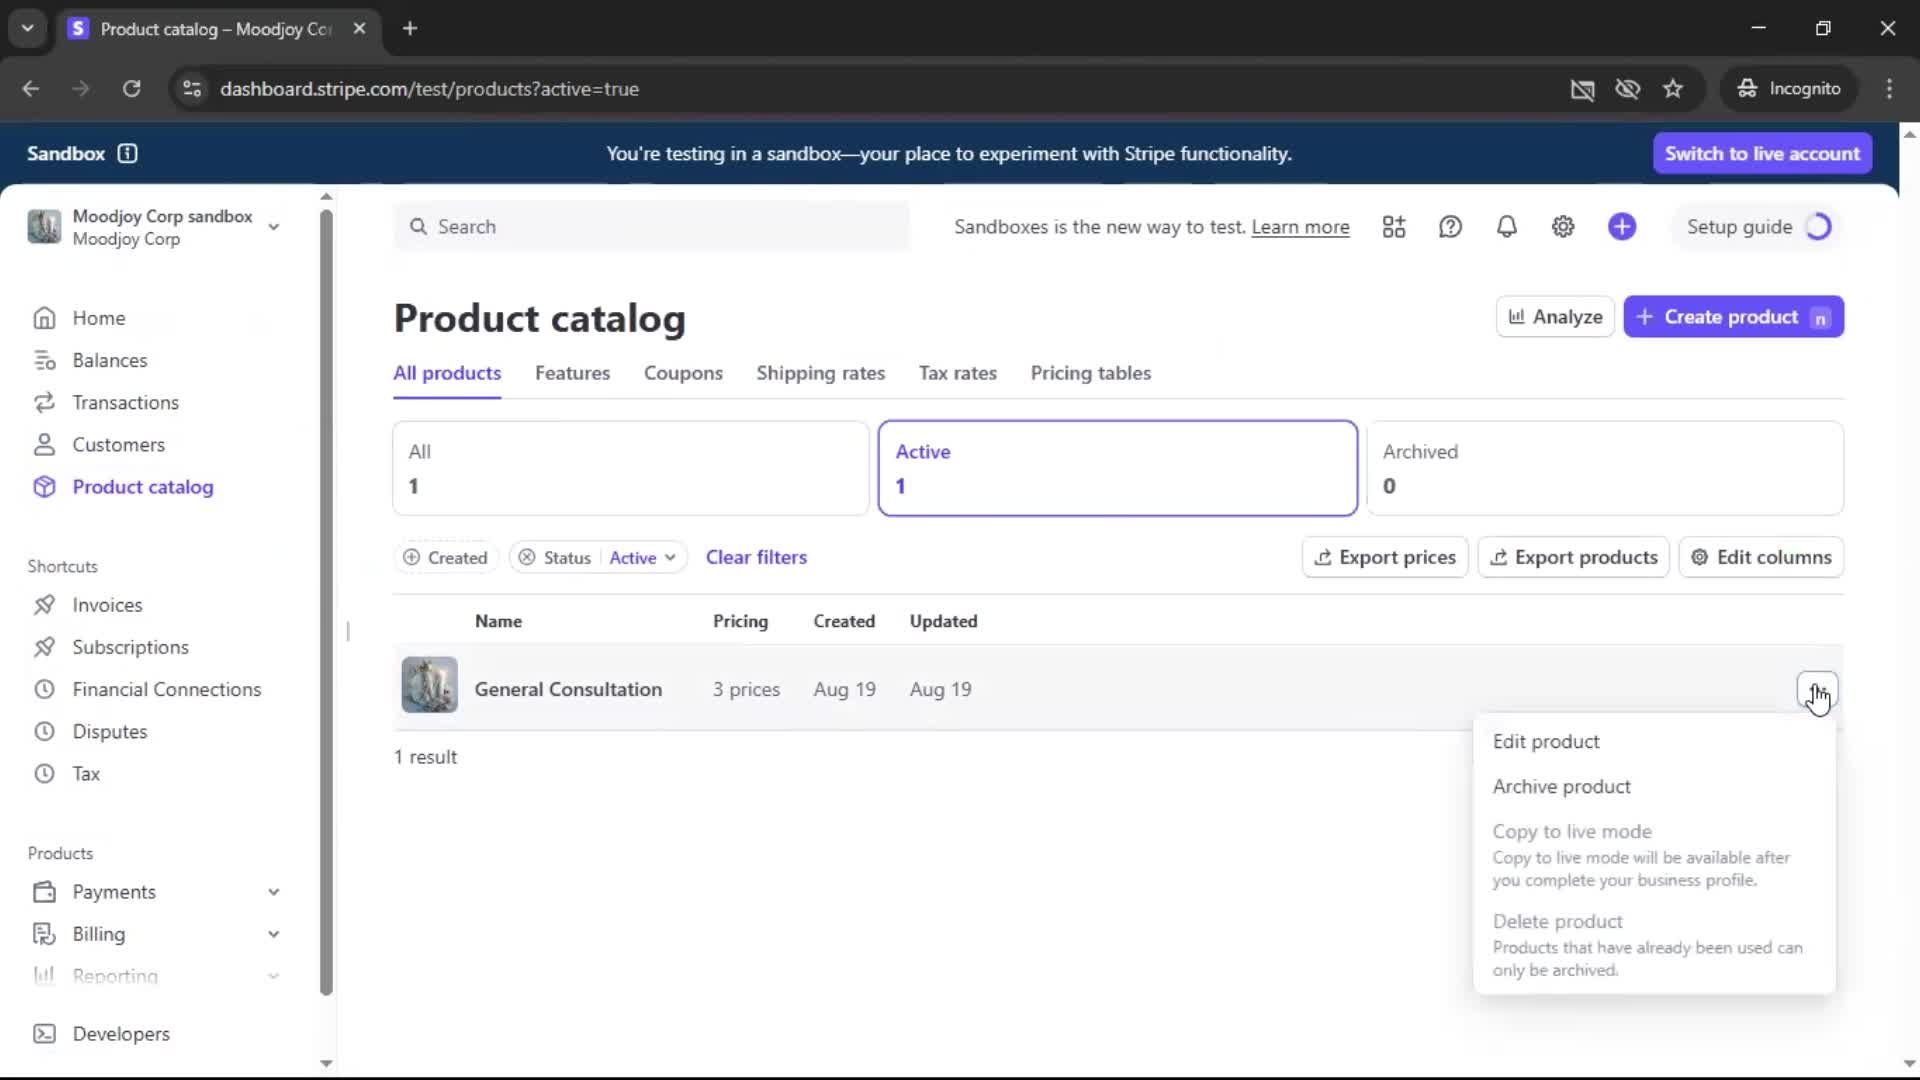
Task: Click the help question mark icon
Action: 1450,227
